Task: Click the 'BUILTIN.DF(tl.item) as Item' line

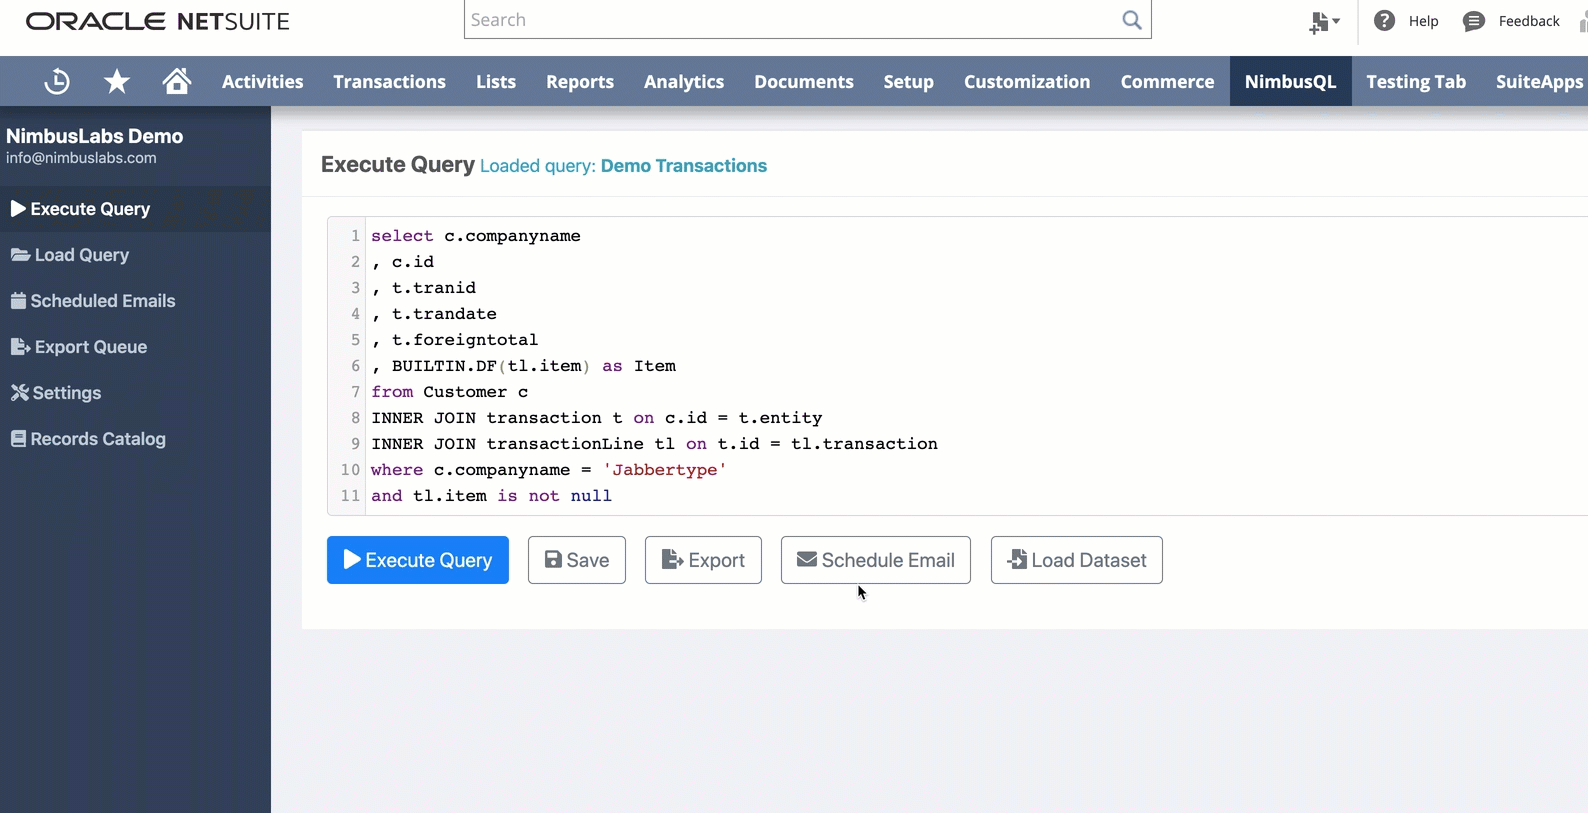Action: (524, 366)
